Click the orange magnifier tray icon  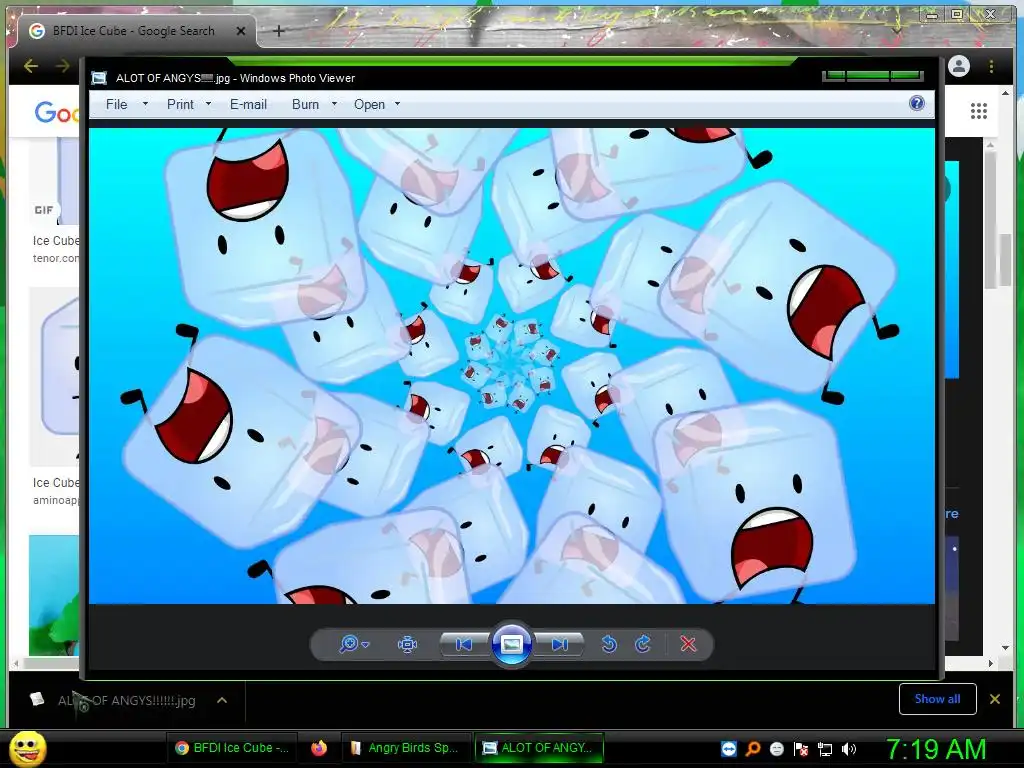click(753, 749)
